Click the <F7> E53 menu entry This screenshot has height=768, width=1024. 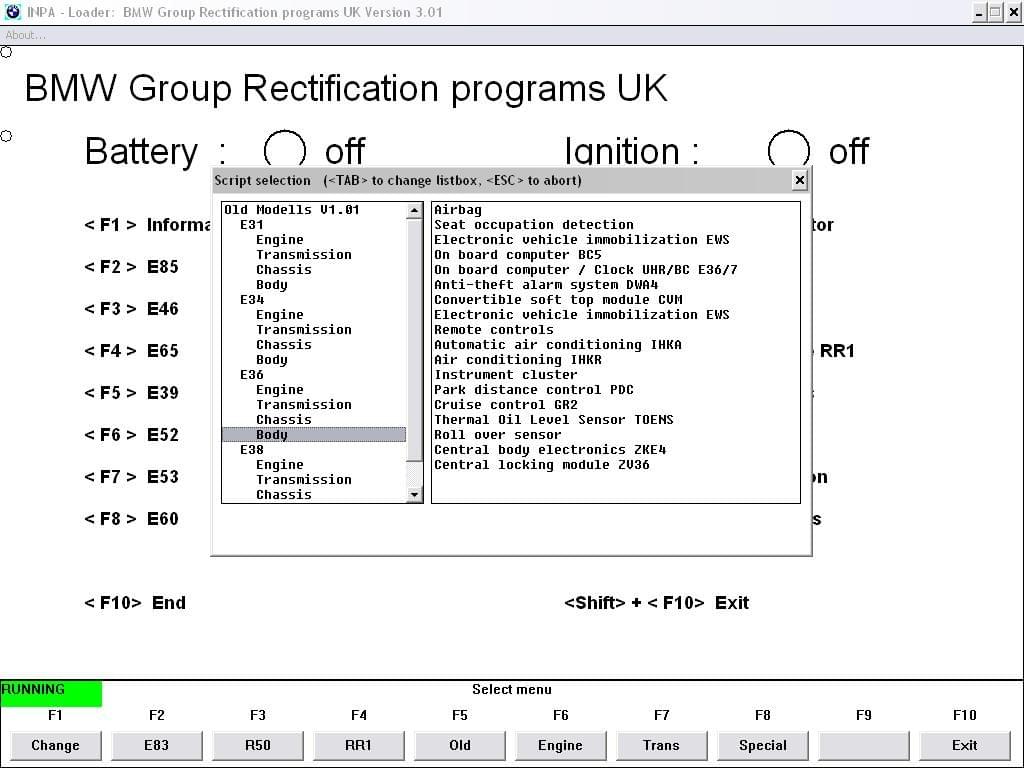[131, 477]
